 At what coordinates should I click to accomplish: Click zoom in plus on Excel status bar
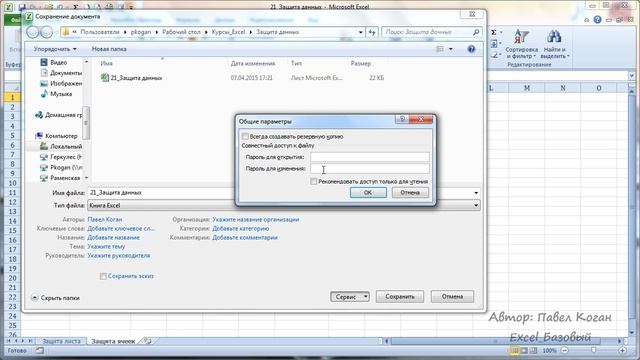(622, 351)
